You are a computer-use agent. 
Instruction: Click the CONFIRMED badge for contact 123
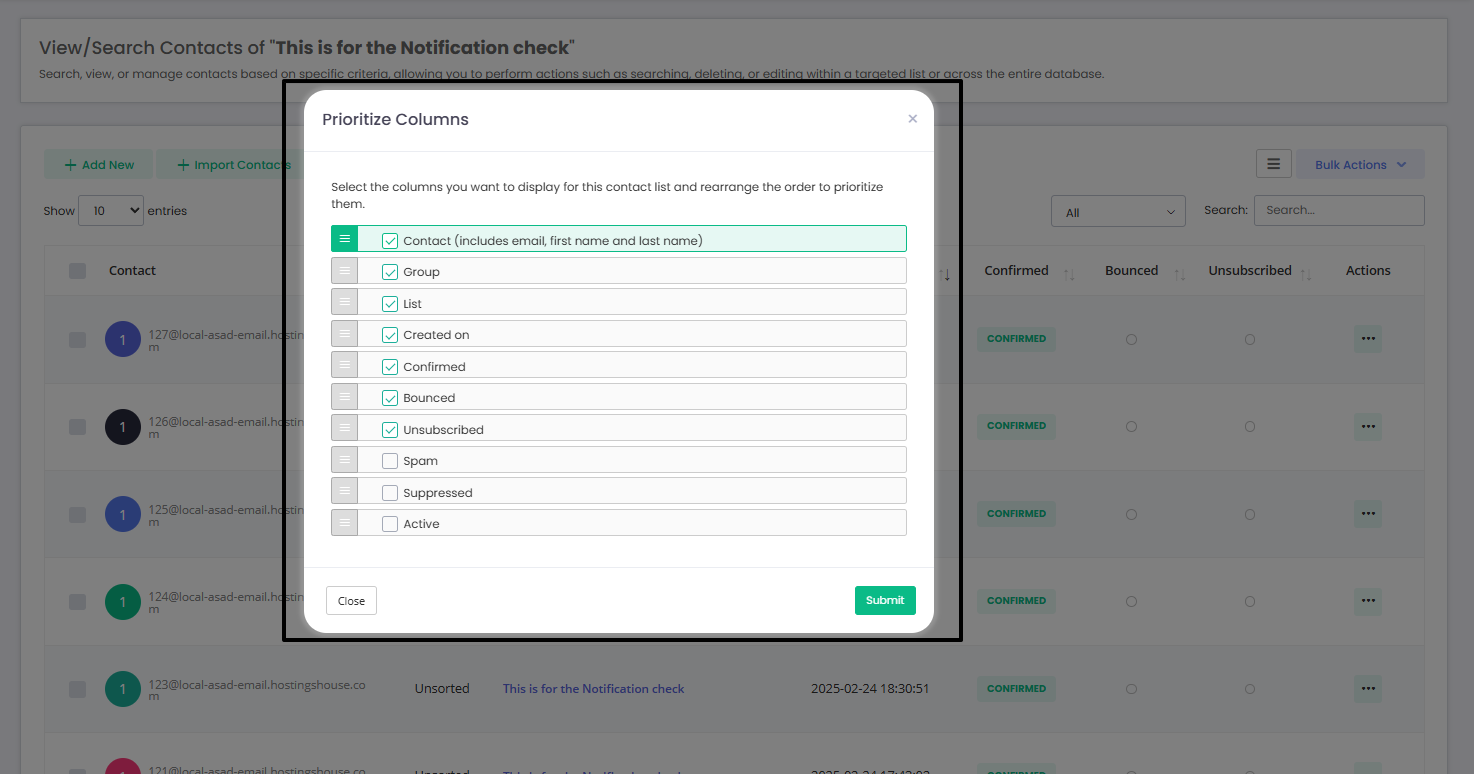tap(1016, 689)
